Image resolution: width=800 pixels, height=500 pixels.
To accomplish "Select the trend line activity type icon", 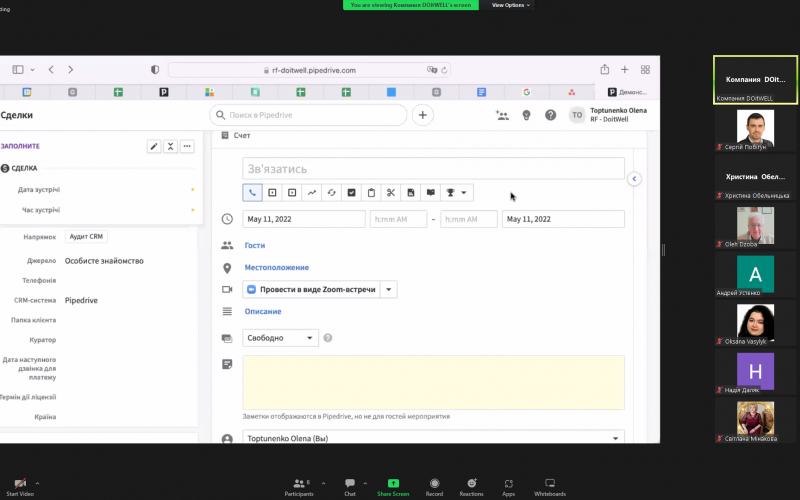I will (x=312, y=193).
